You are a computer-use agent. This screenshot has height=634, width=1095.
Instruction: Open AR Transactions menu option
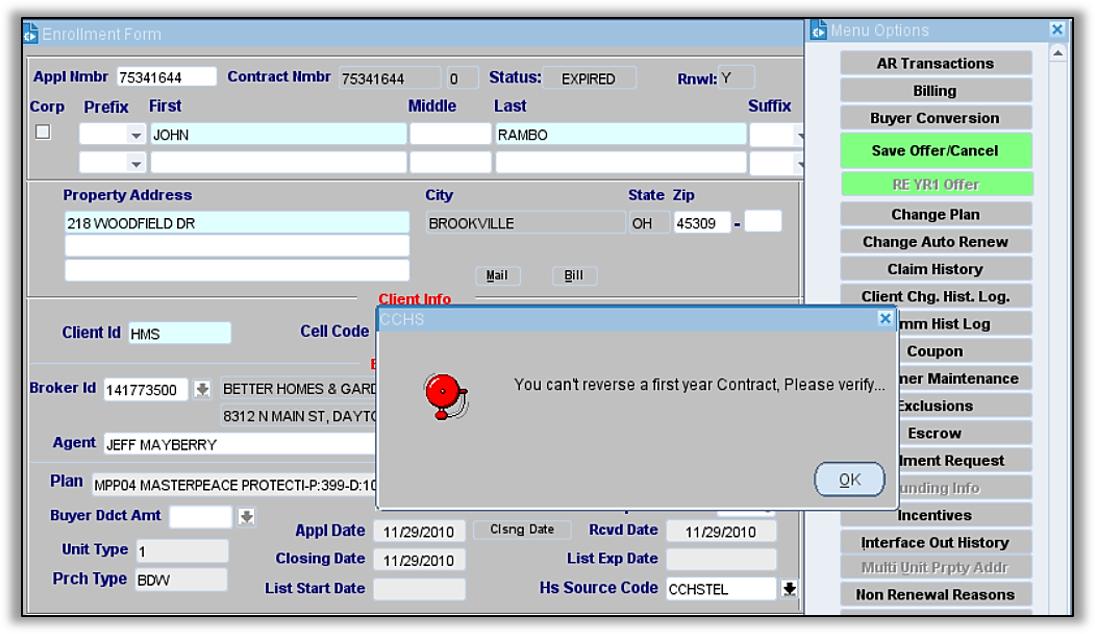click(936, 64)
